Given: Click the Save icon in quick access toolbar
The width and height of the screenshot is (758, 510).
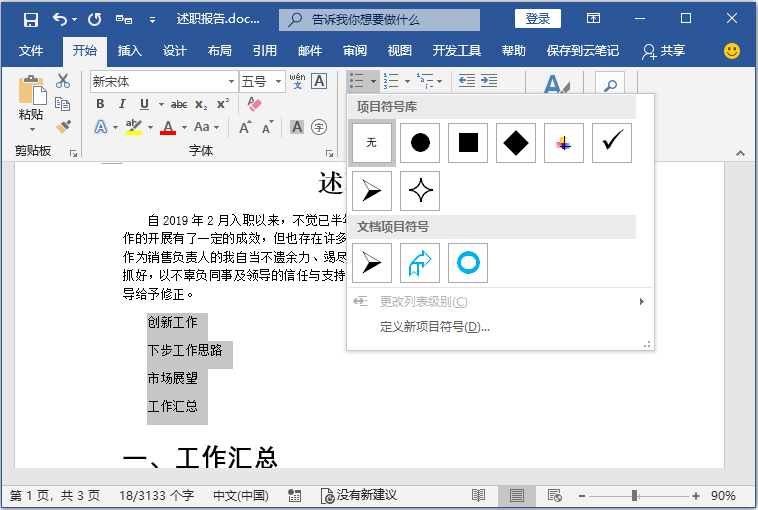Looking at the screenshot, I should pos(31,19).
